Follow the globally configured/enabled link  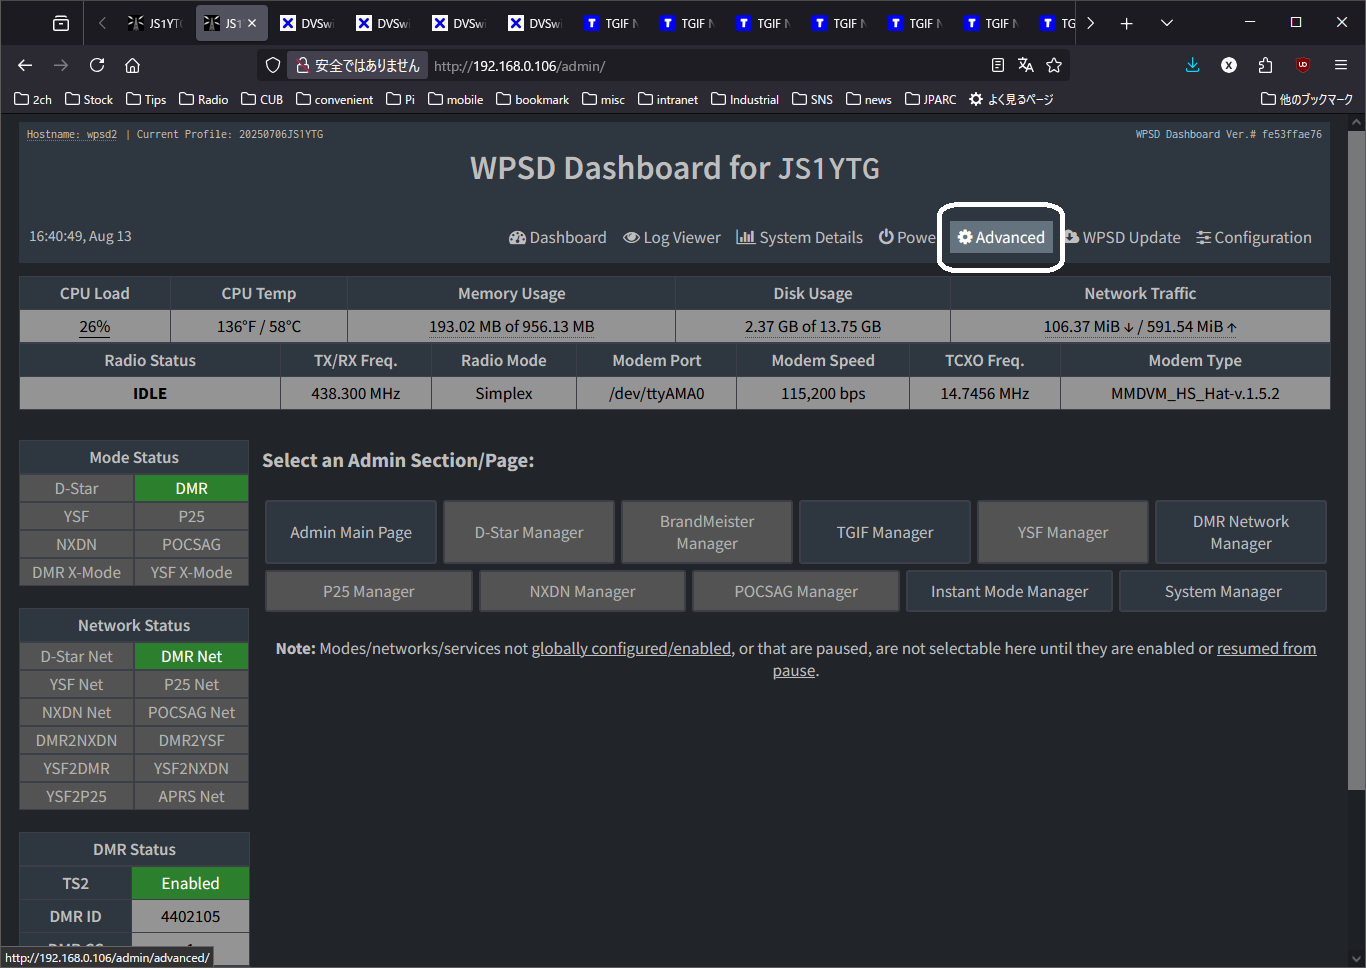pos(631,648)
